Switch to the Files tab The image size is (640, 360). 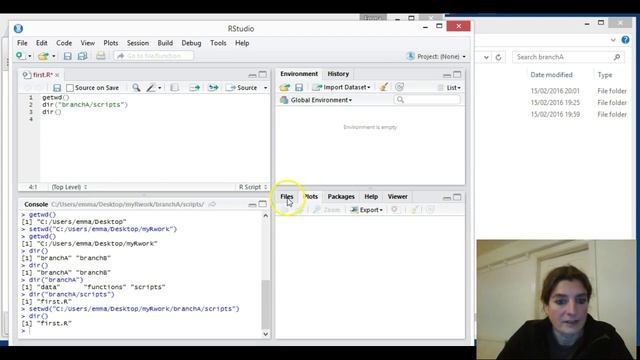pos(287,196)
